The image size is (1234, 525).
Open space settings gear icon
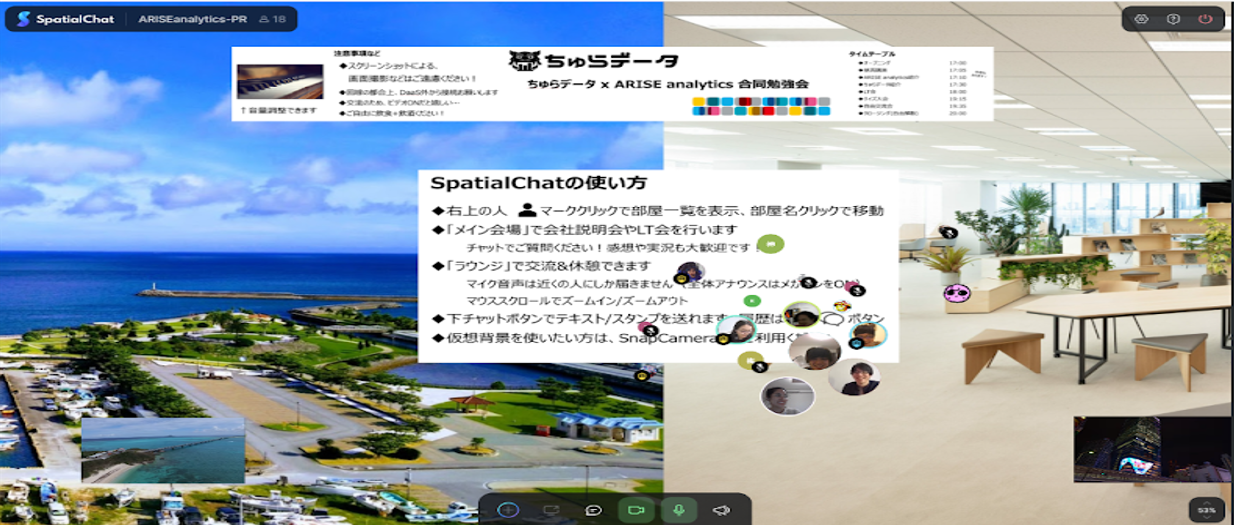click(1141, 18)
